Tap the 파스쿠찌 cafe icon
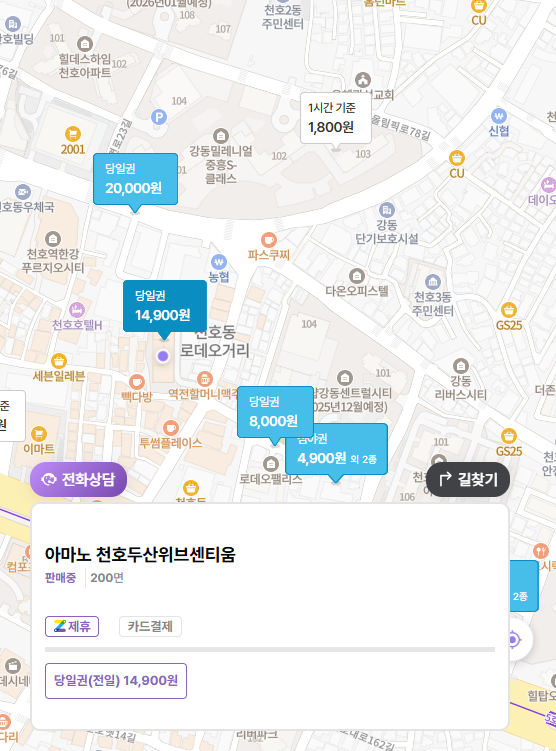 (269, 239)
